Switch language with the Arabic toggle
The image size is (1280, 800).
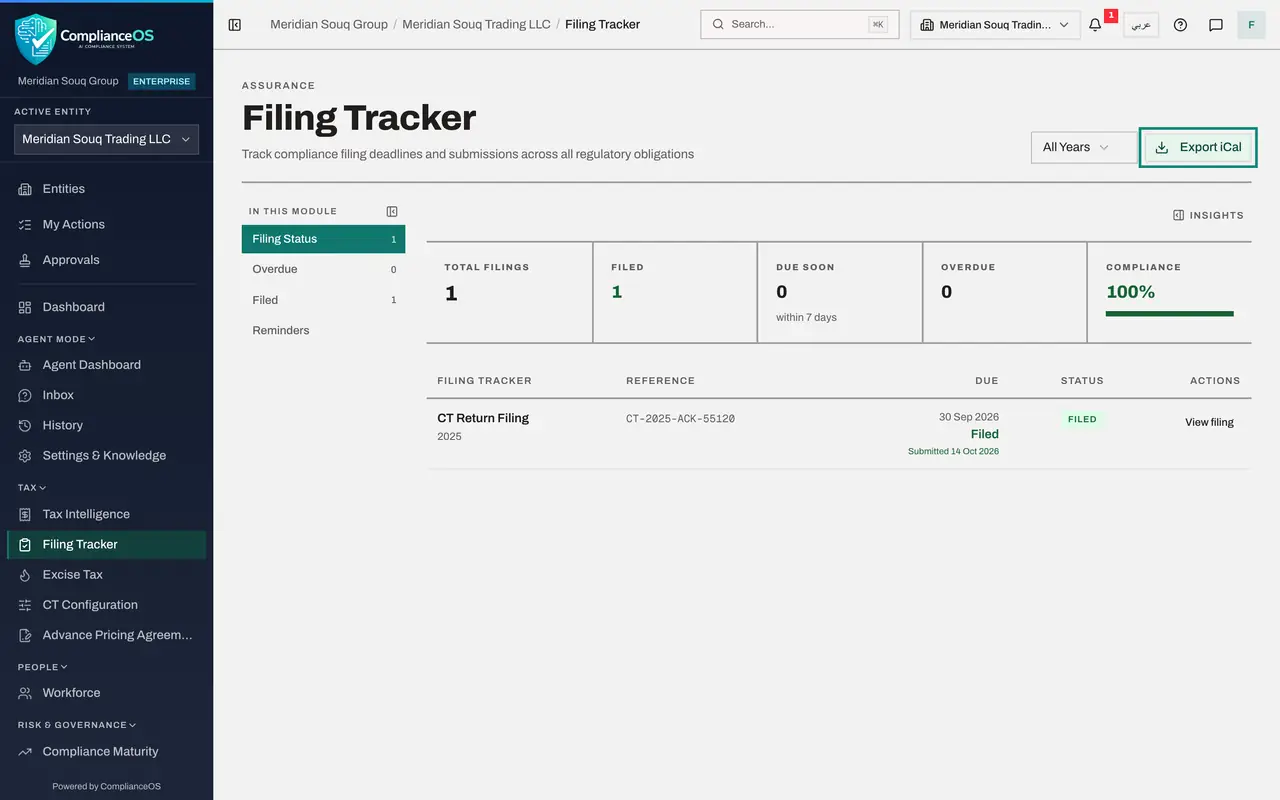pyautogui.click(x=1141, y=24)
